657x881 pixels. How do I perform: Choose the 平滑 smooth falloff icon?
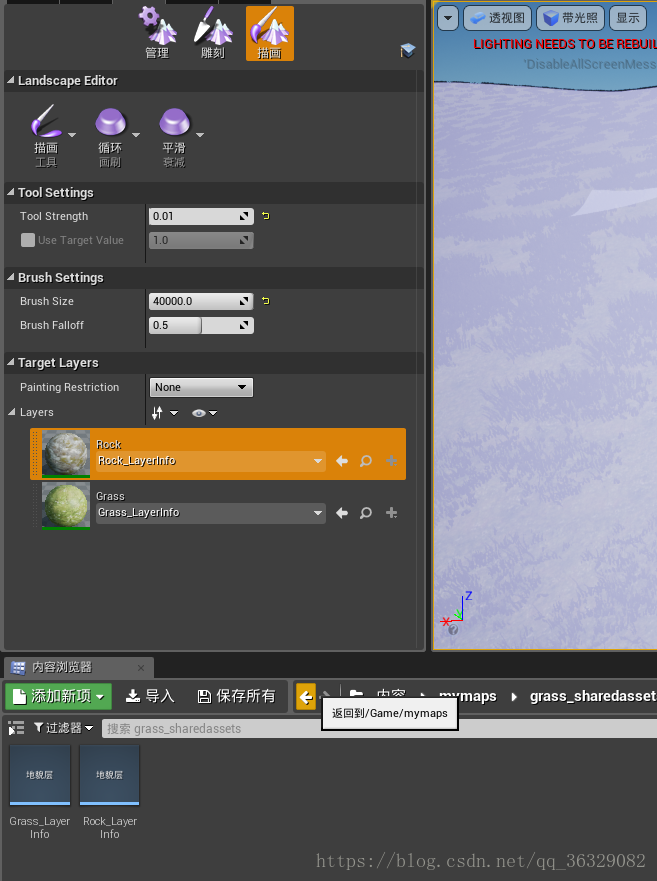[174, 121]
